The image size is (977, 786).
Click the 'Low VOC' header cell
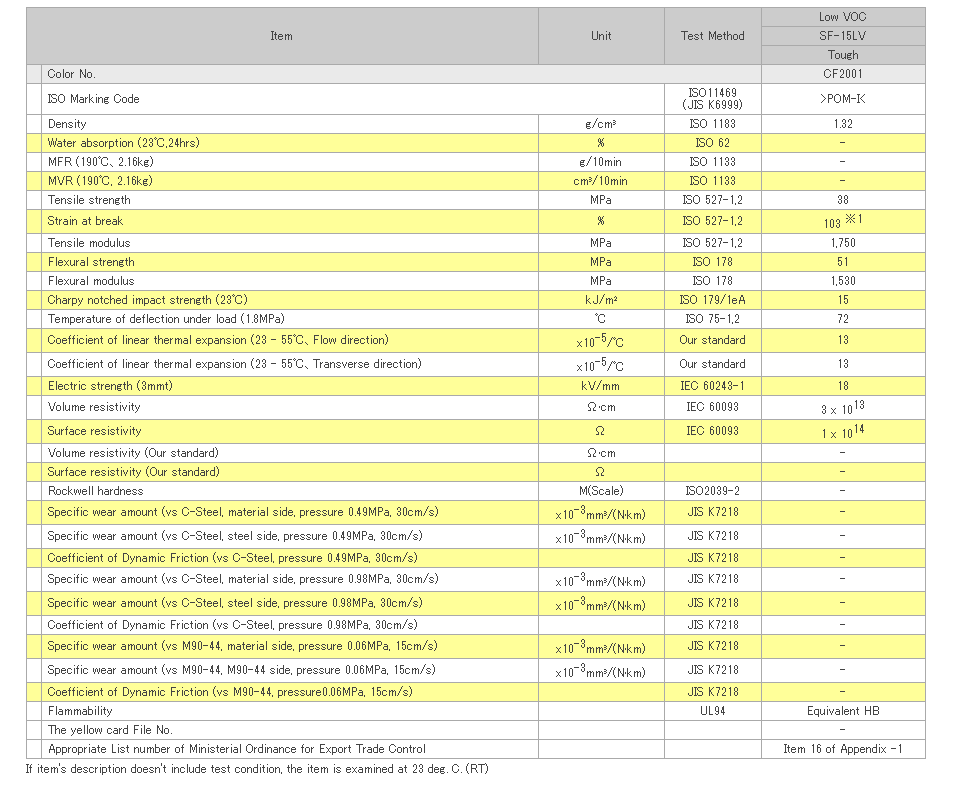(843, 17)
